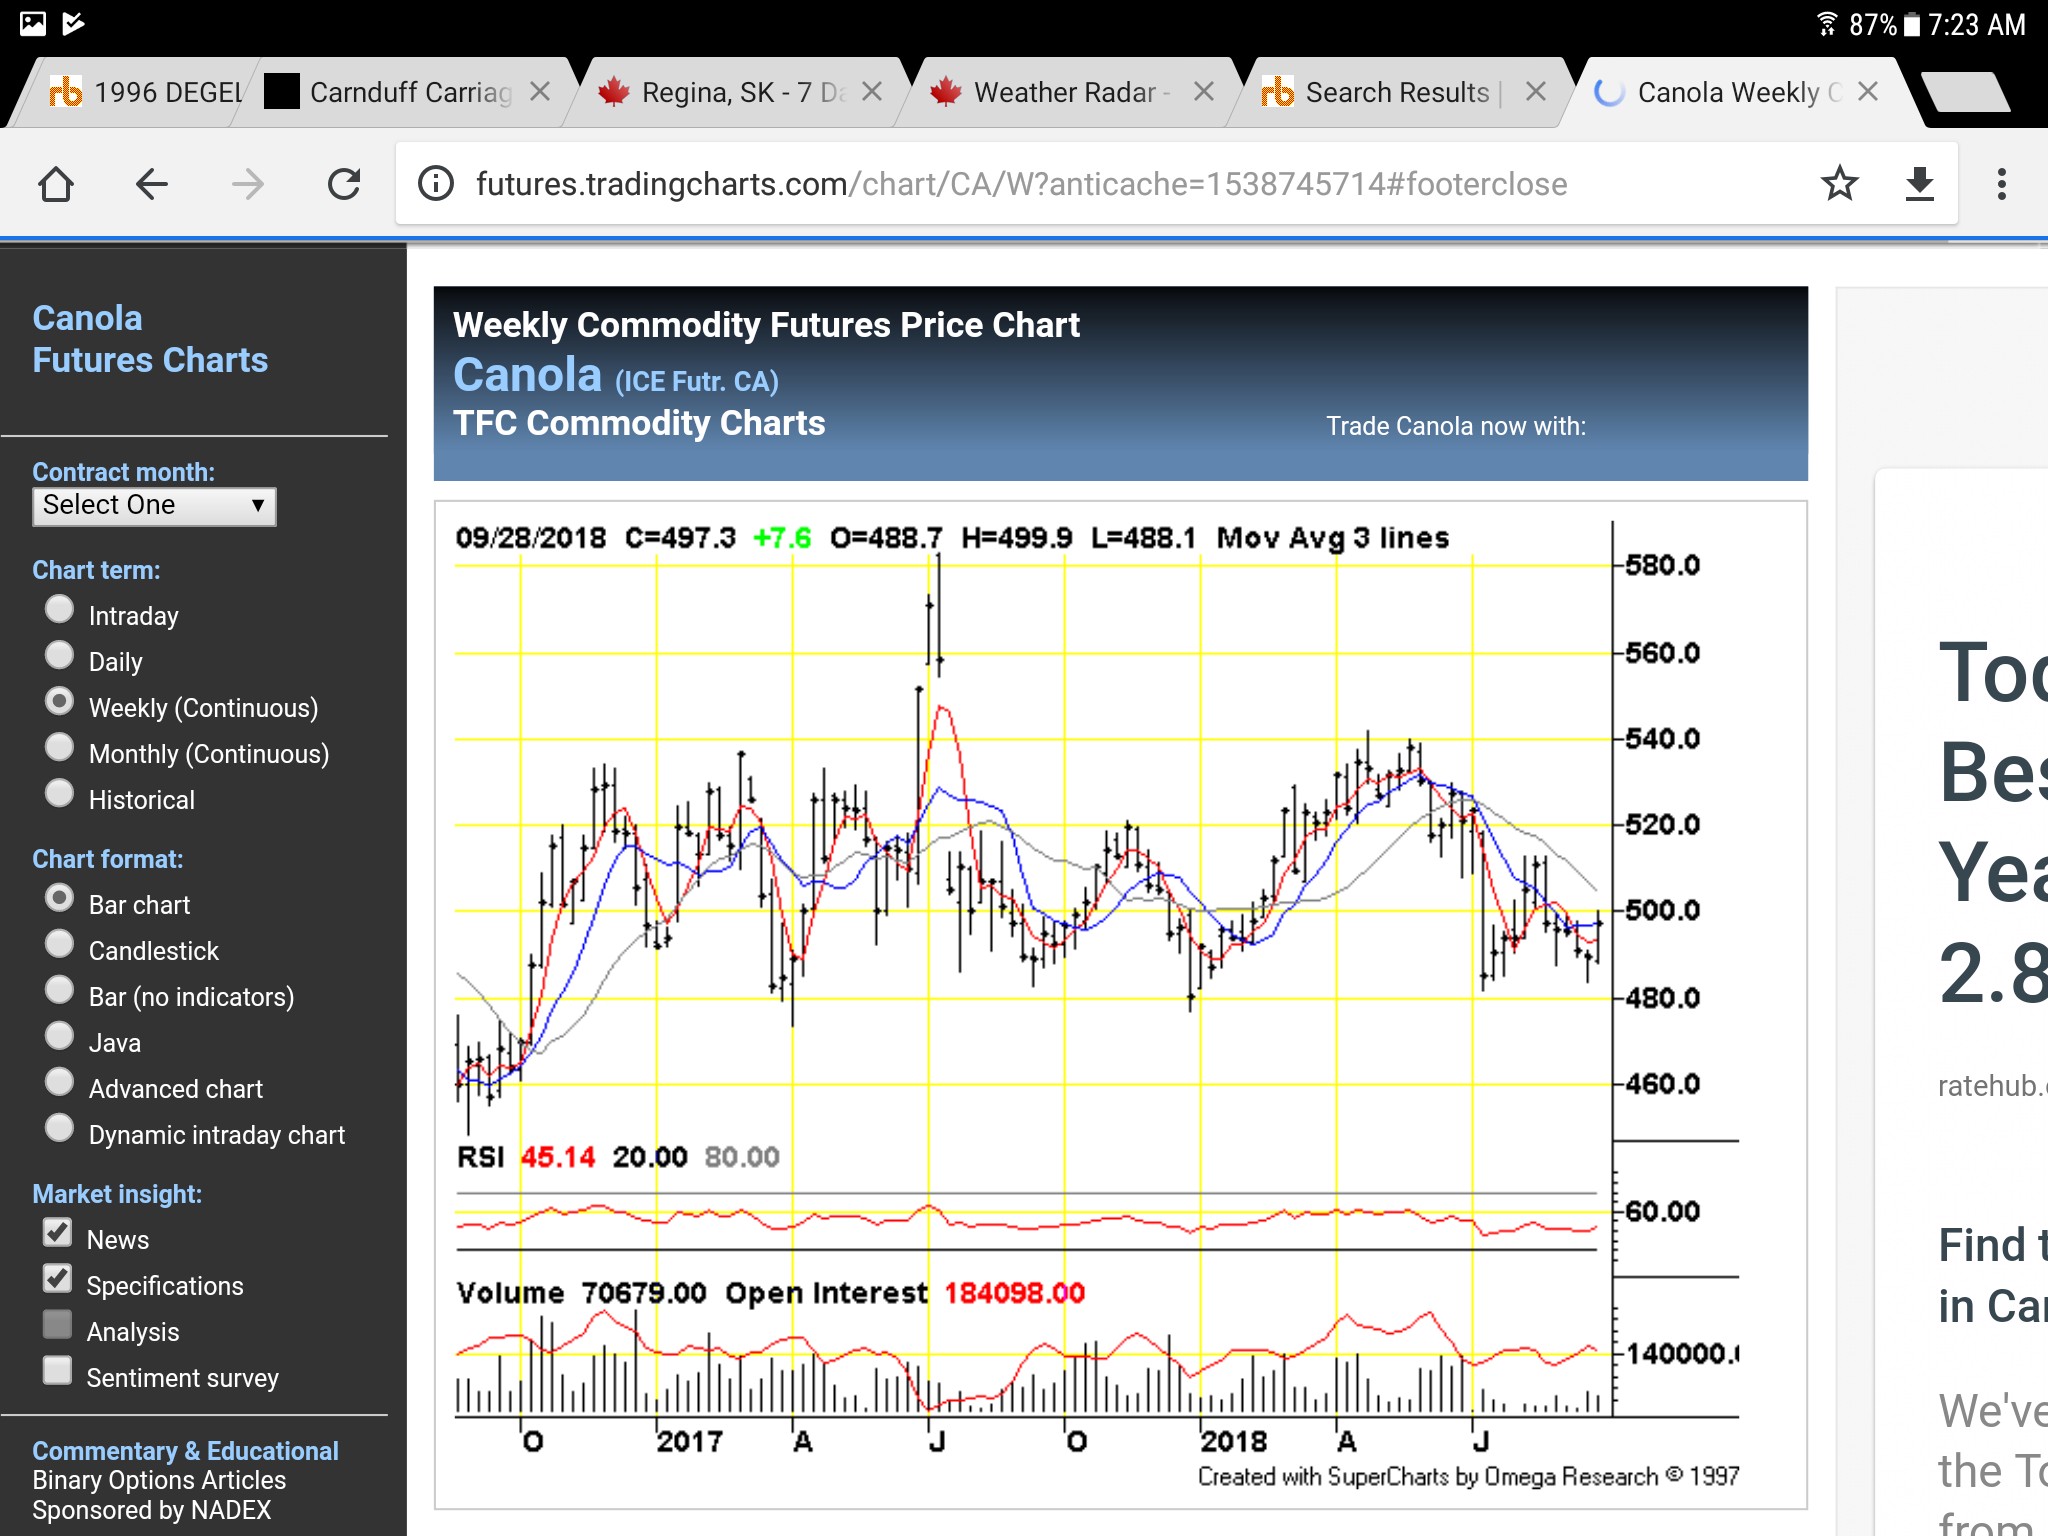Choose Dynamic intraday chart format
Image resolution: width=2048 pixels, height=1536 pixels.
60,1128
